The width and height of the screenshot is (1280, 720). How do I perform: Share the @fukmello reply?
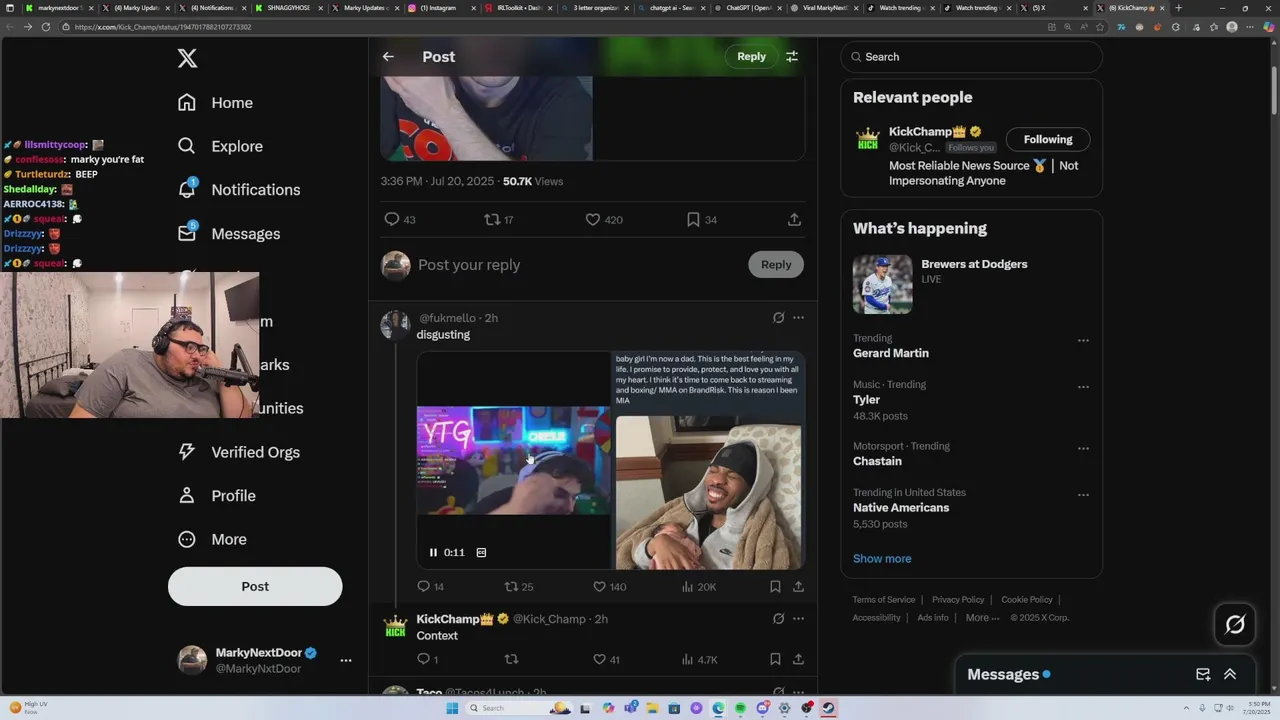coord(798,587)
